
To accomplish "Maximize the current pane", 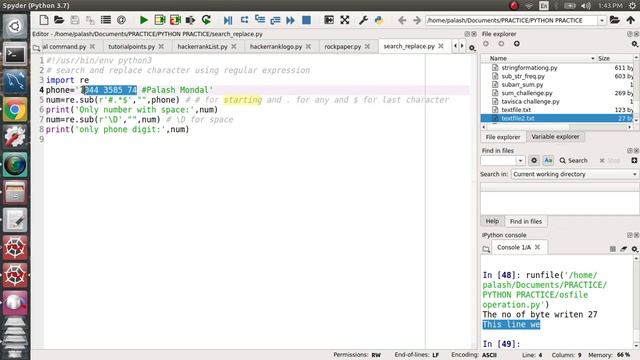I will tap(329, 20).
